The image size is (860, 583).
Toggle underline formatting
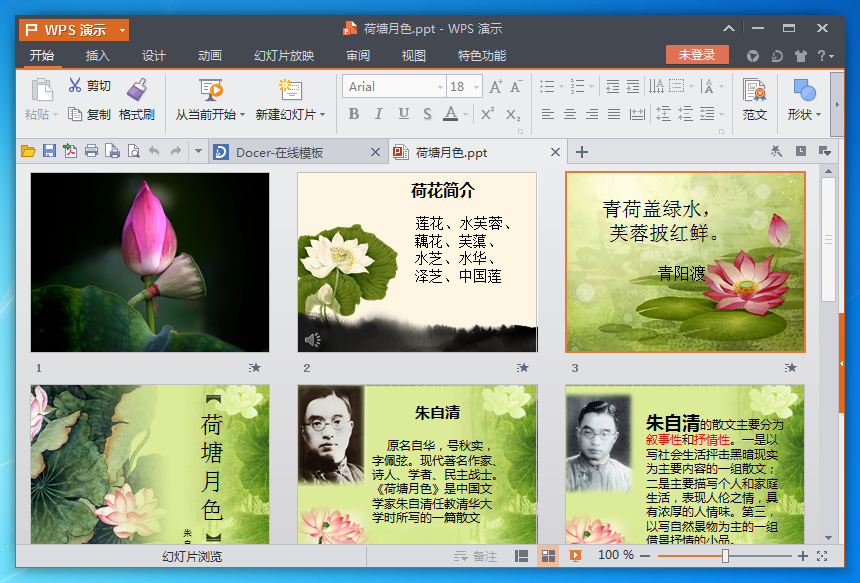click(x=404, y=114)
